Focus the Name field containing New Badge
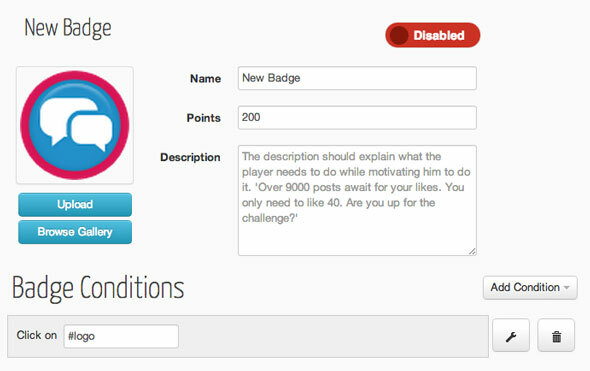This screenshot has width=590, height=371. click(x=357, y=78)
